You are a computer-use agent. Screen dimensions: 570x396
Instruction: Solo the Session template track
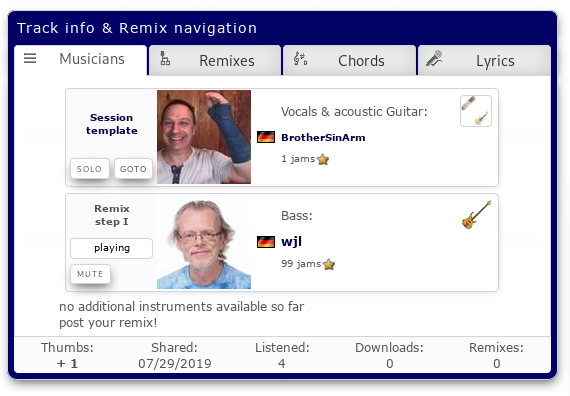pos(89,169)
